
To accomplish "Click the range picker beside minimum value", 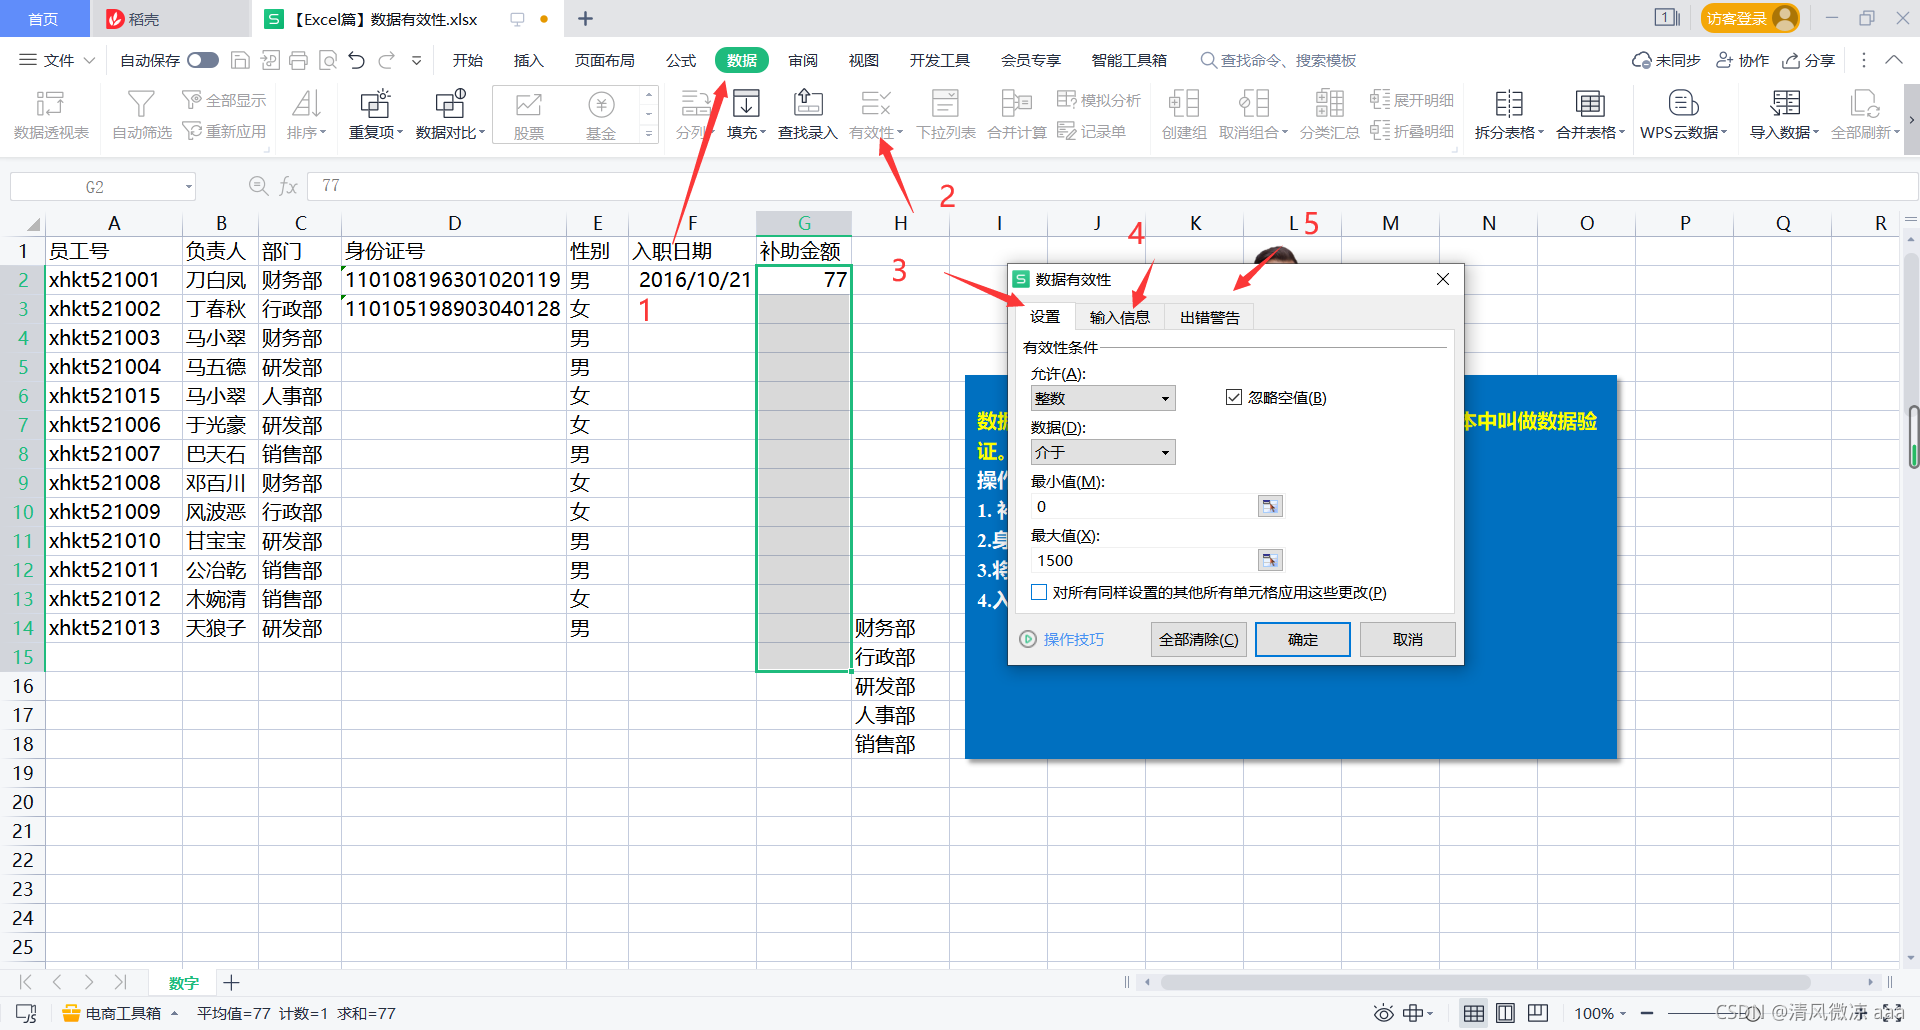I will coord(1269,506).
